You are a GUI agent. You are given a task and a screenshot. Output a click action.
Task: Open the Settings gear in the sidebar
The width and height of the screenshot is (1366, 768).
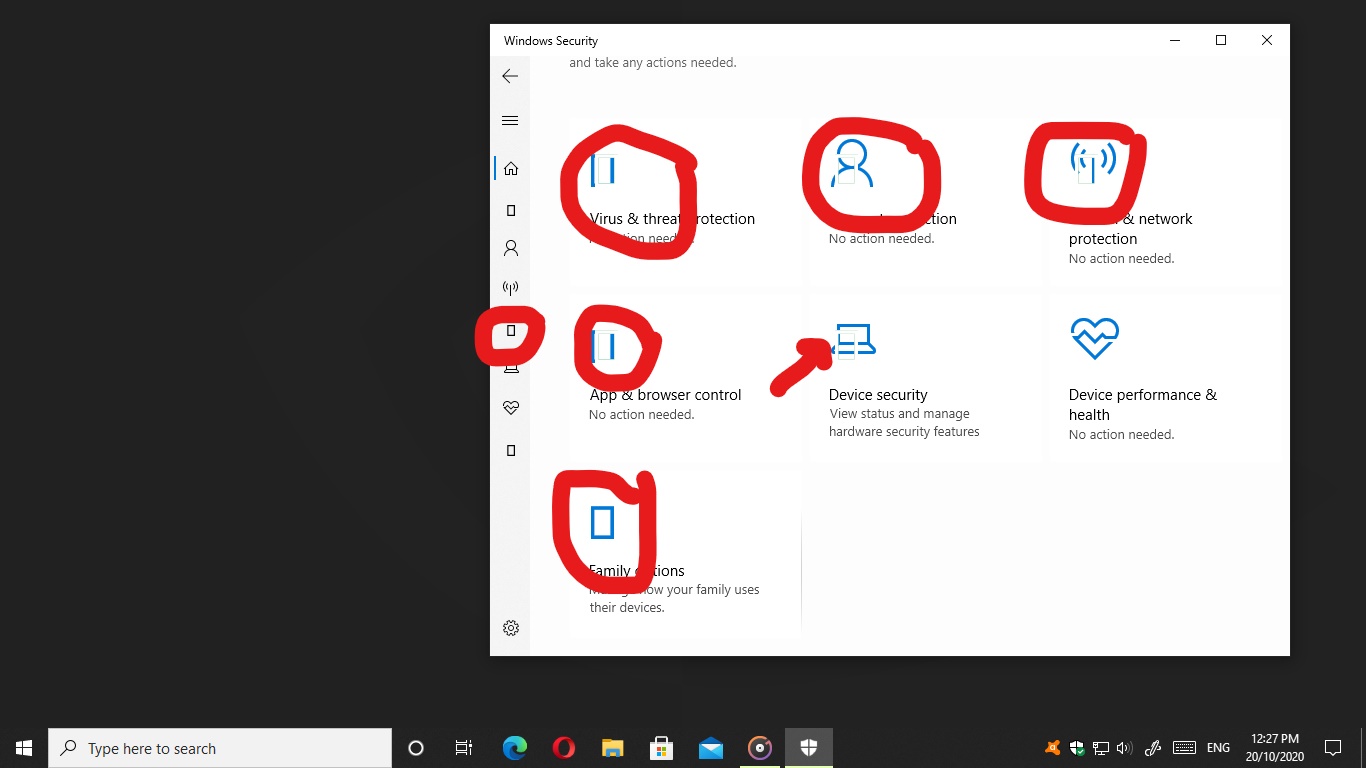[511, 628]
